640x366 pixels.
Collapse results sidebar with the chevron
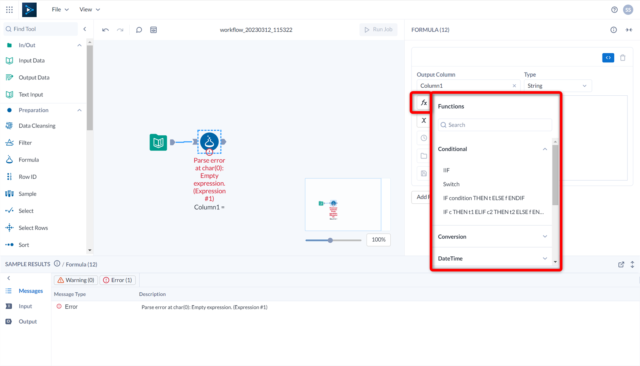pyautogui.click(x=9, y=278)
